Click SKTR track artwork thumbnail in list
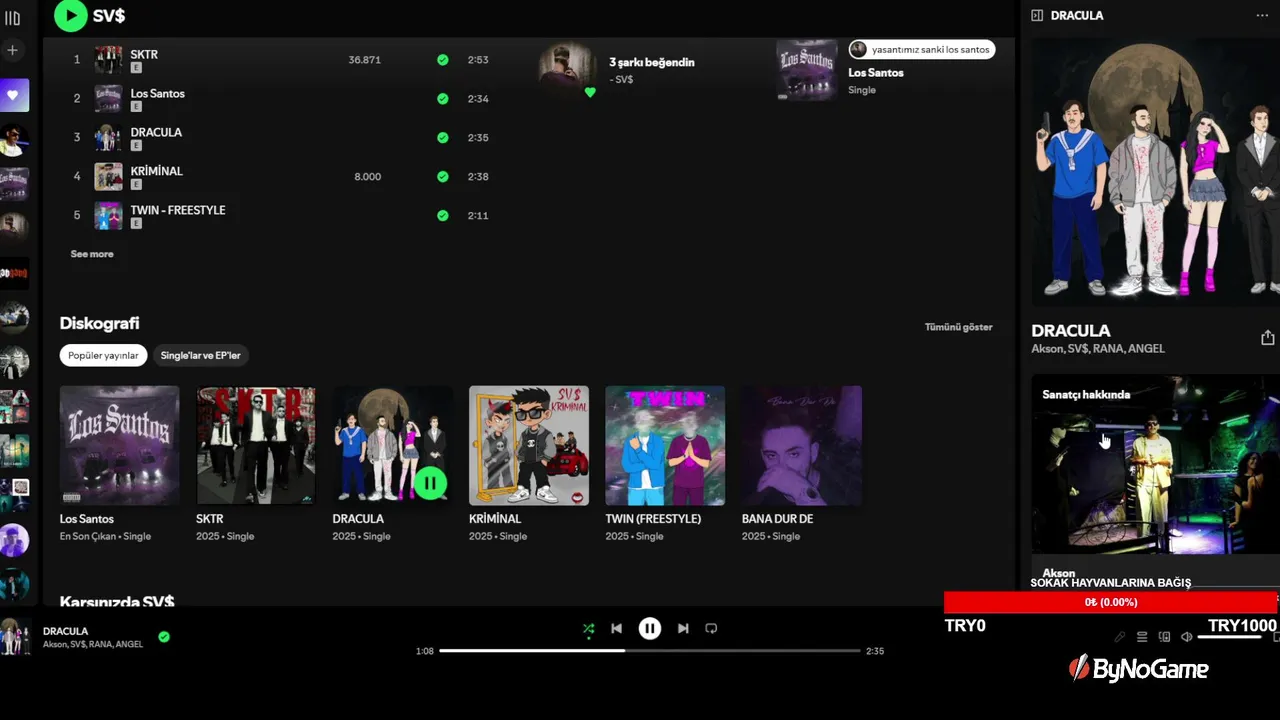 pyautogui.click(x=108, y=60)
